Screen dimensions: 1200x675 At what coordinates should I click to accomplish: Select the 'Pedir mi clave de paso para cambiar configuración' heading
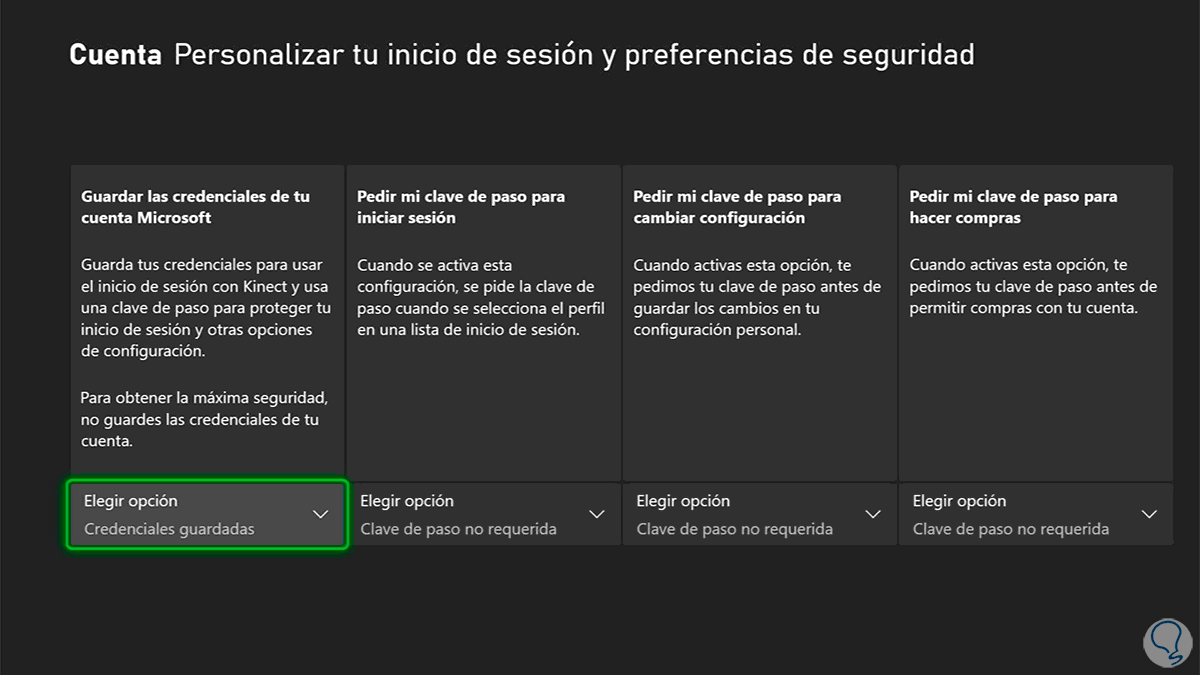pos(737,207)
